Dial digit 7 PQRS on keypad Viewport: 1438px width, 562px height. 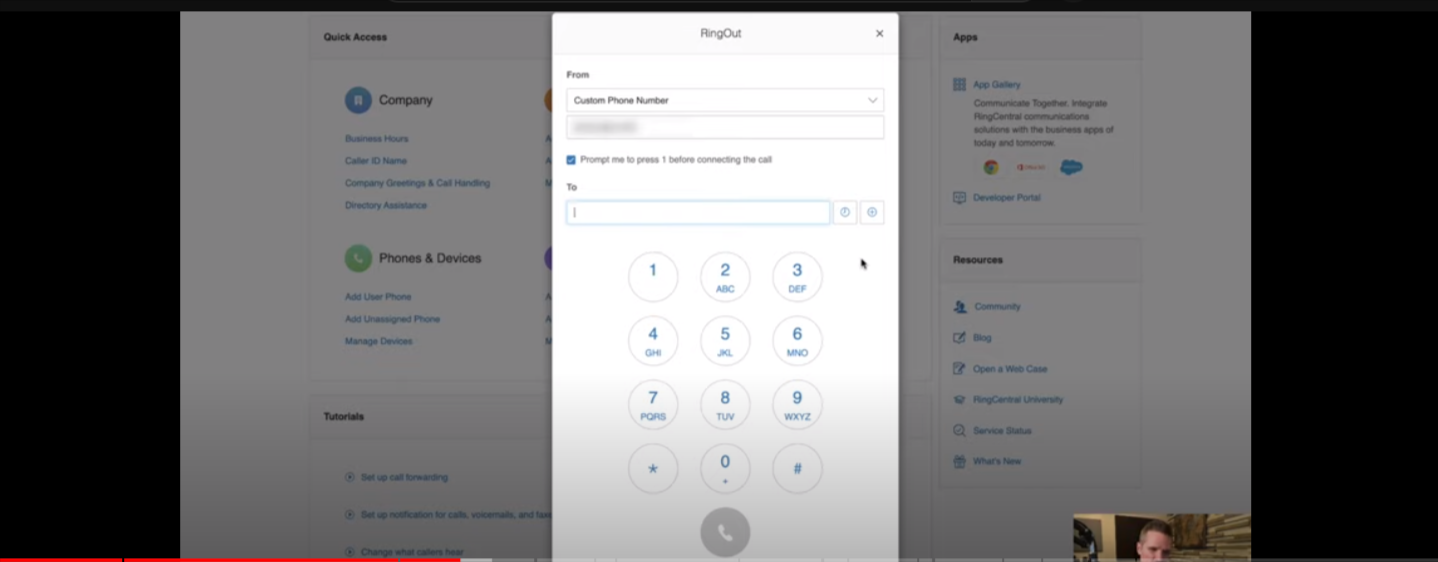653,405
